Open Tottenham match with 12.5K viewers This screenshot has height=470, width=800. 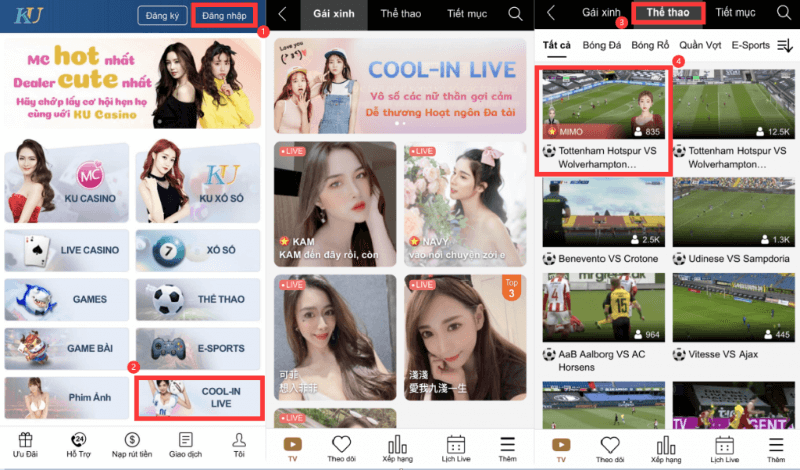[734, 120]
